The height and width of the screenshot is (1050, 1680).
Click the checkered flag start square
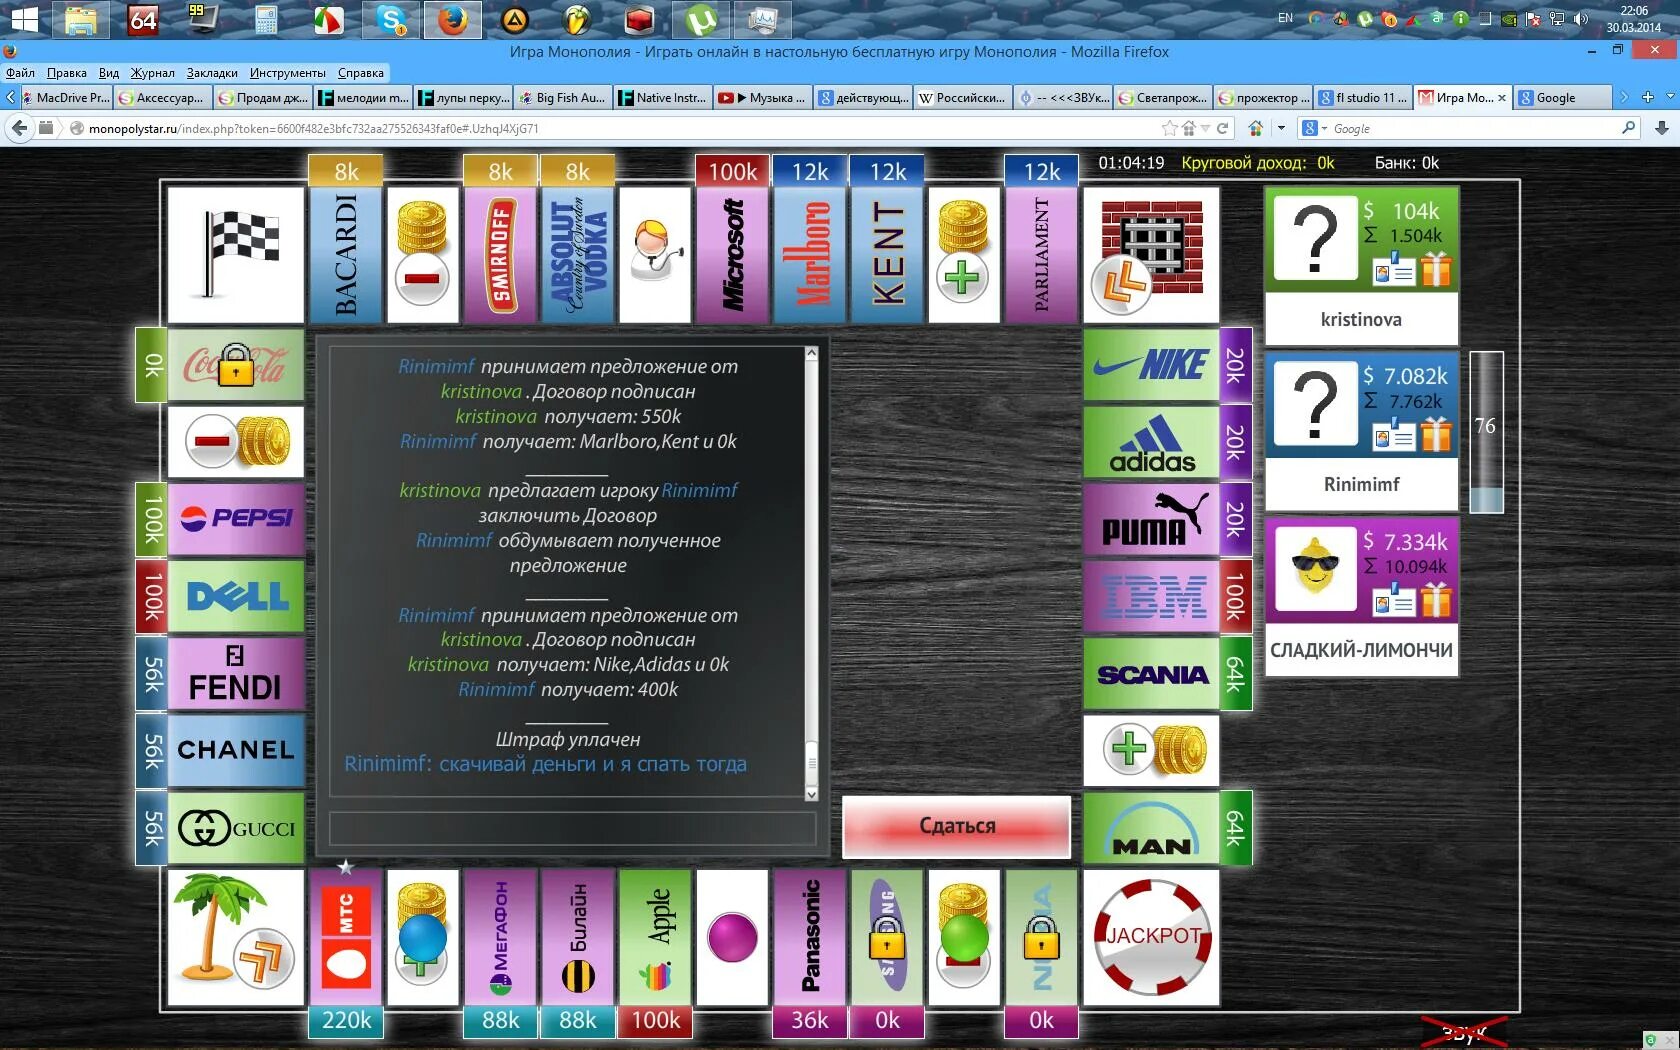coord(235,254)
